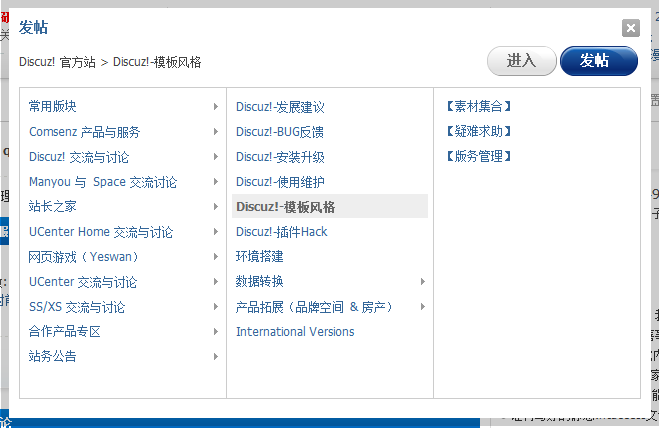659x428 pixels.
Task: Expand the arrow beside Discuz! 交流与讨论
Action: point(216,156)
